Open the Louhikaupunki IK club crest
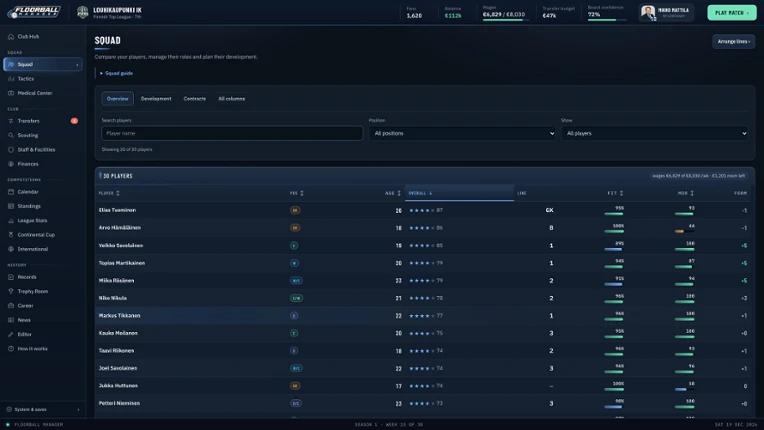Viewport: 764px width, 430px height. [83, 12]
